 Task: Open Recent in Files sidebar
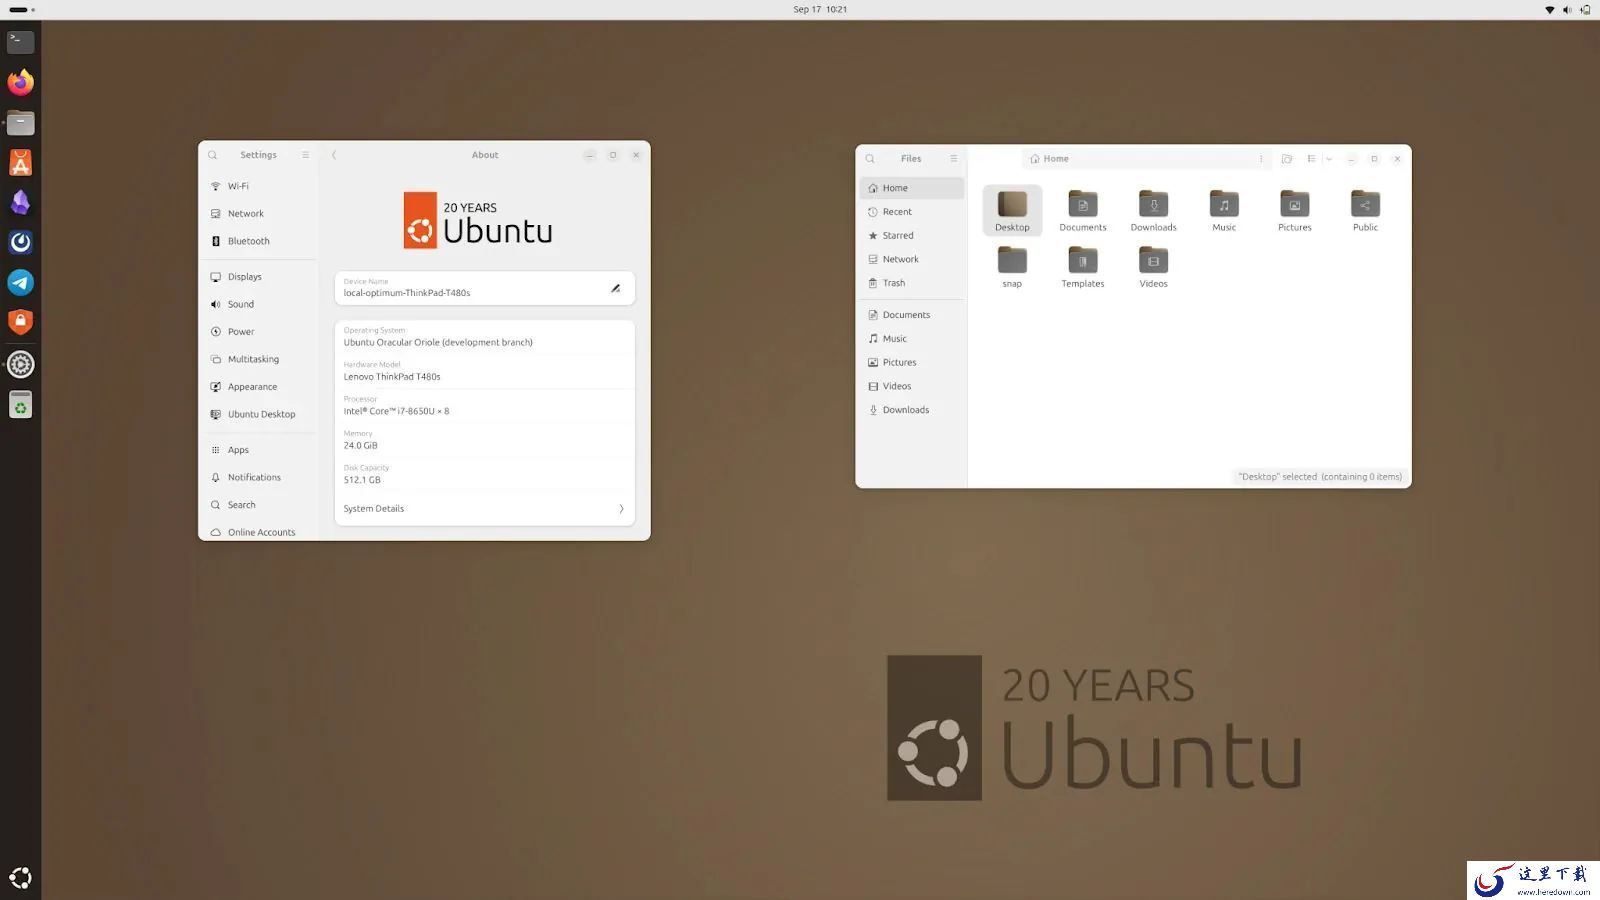pyautogui.click(x=912, y=212)
